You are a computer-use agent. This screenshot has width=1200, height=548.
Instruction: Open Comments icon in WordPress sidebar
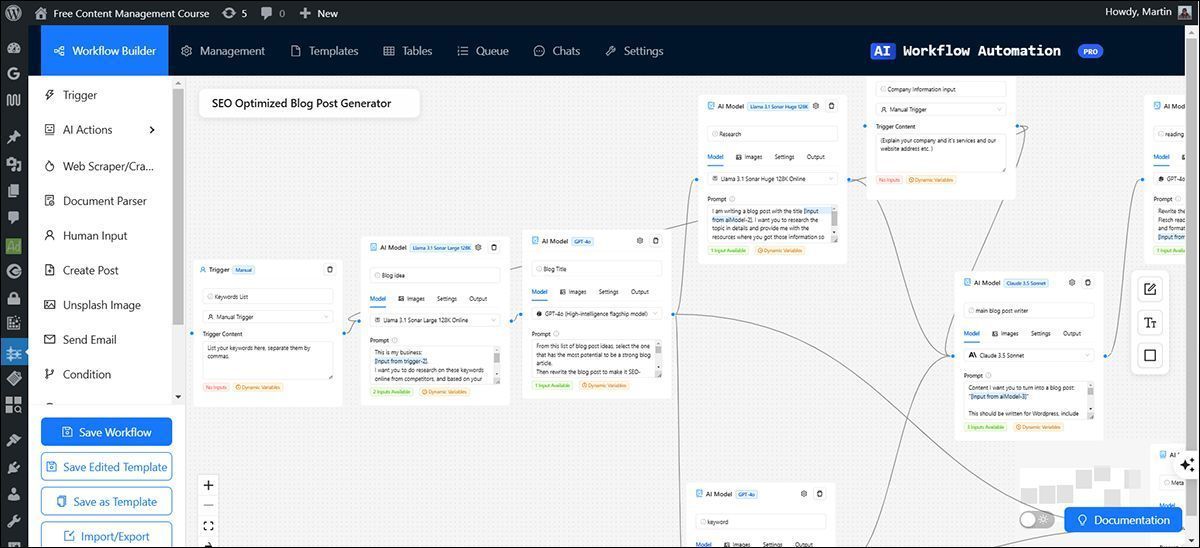click(13, 216)
